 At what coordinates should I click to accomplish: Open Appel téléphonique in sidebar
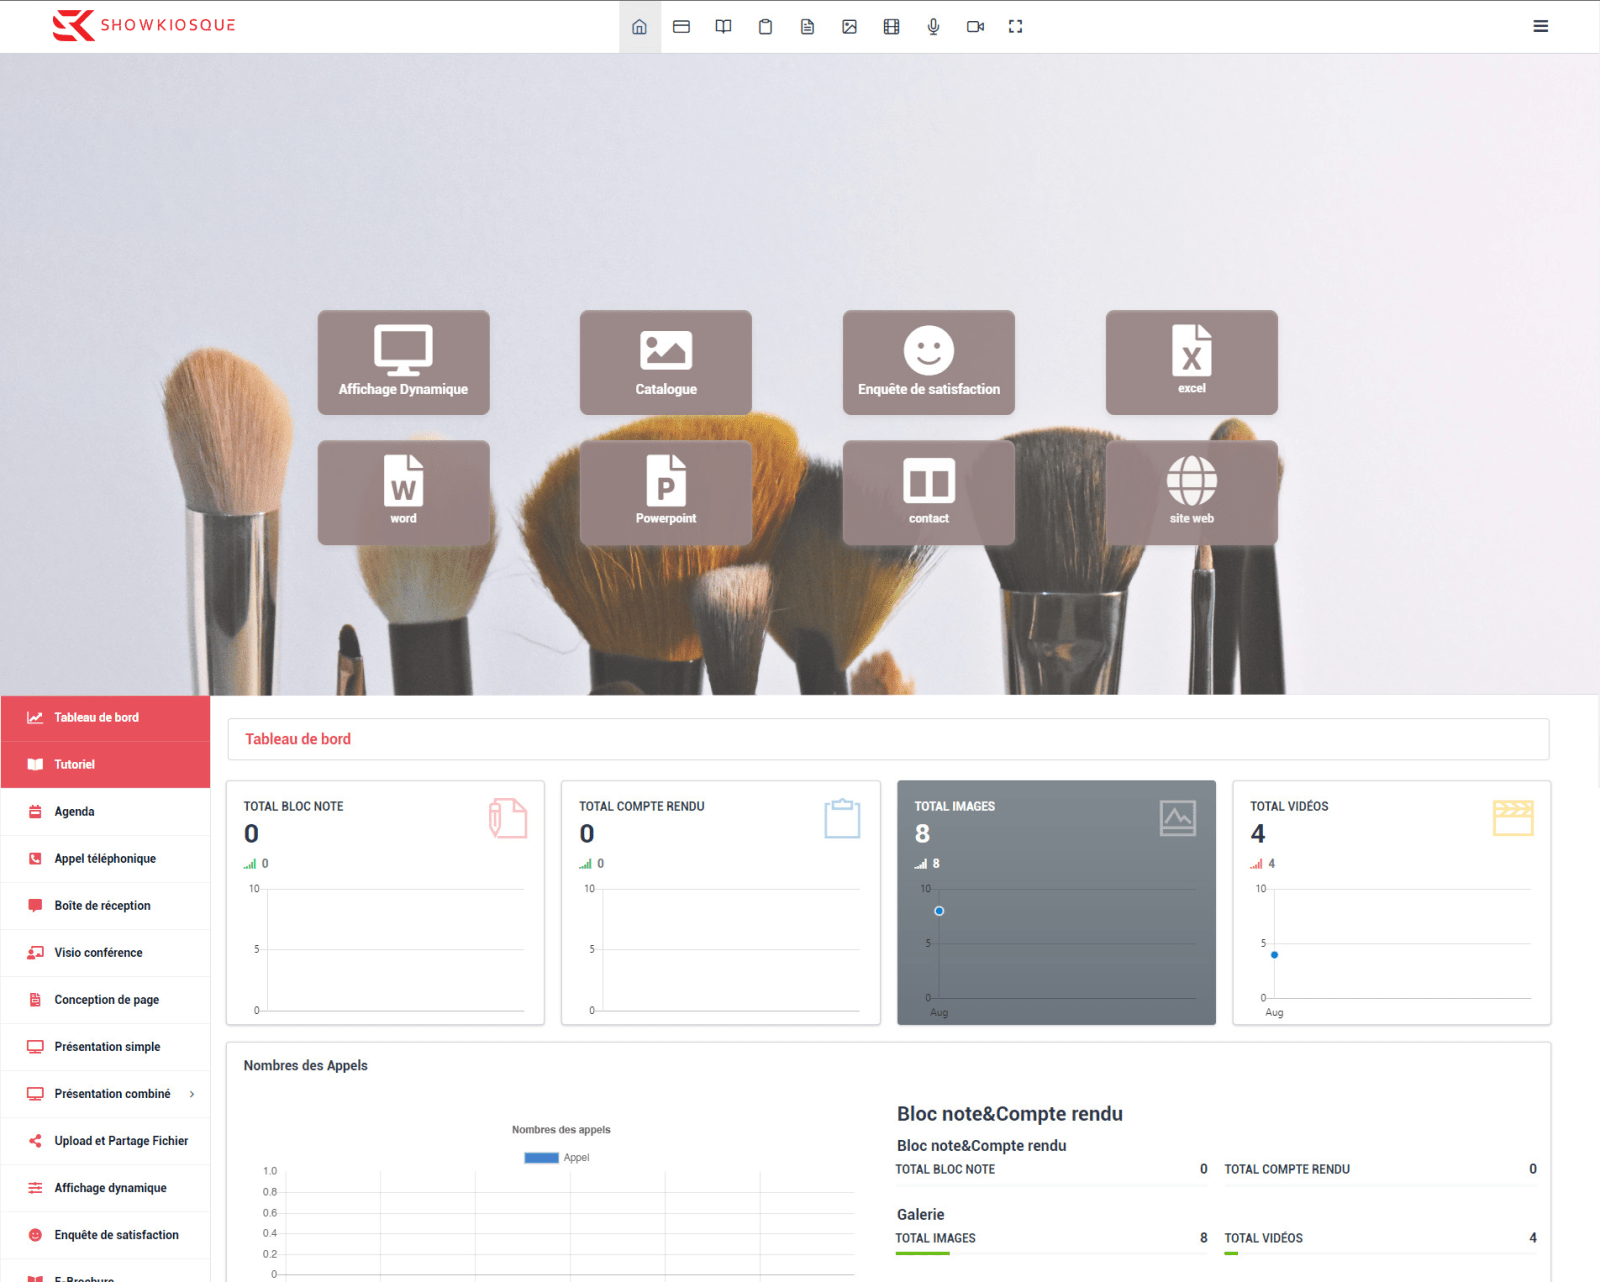click(105, 859)
